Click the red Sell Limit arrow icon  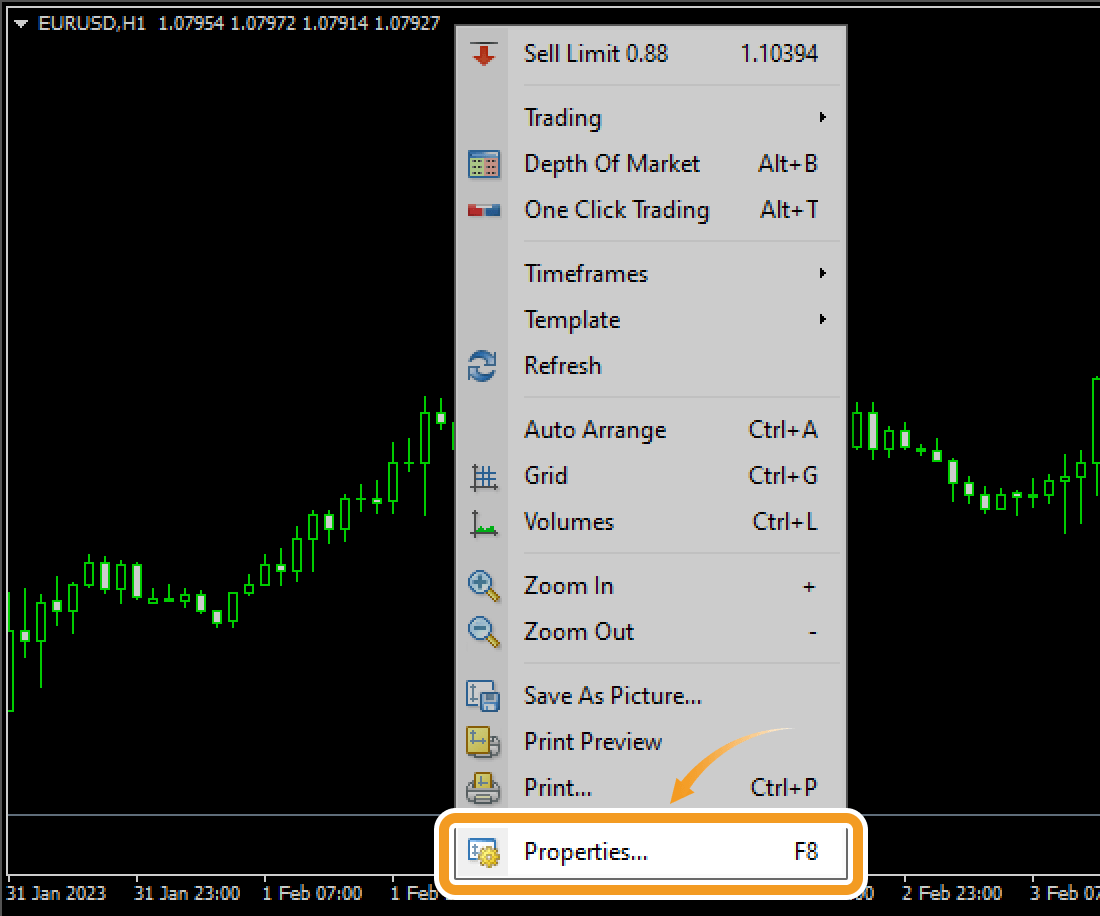click(483, 54)
